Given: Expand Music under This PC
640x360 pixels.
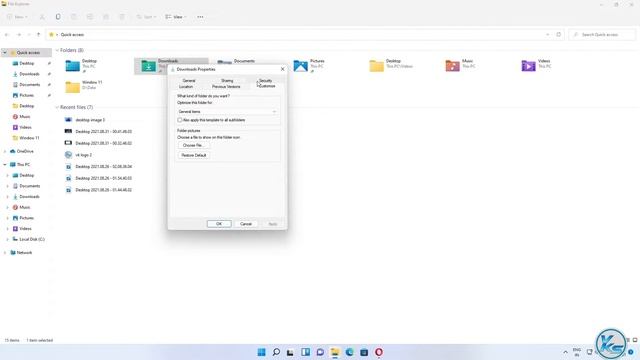Looking at the screenshot, I should click(x=7, y=207).
